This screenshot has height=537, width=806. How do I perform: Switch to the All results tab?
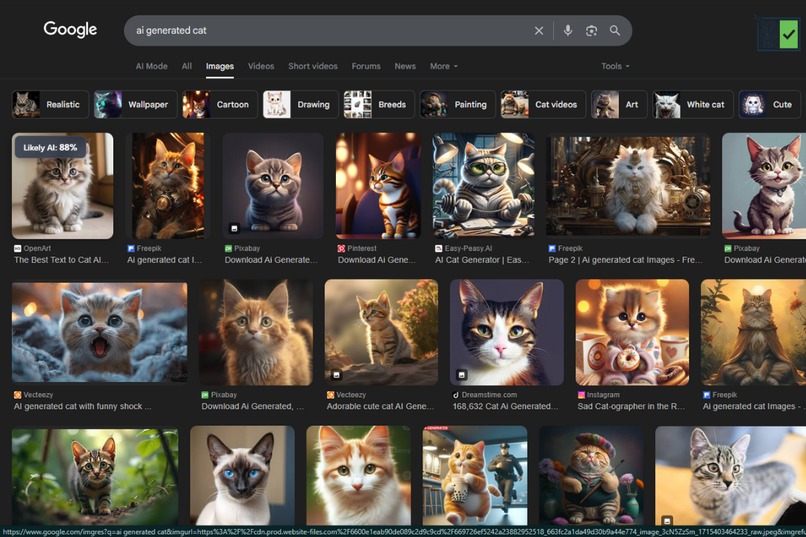tap(187, 66)
